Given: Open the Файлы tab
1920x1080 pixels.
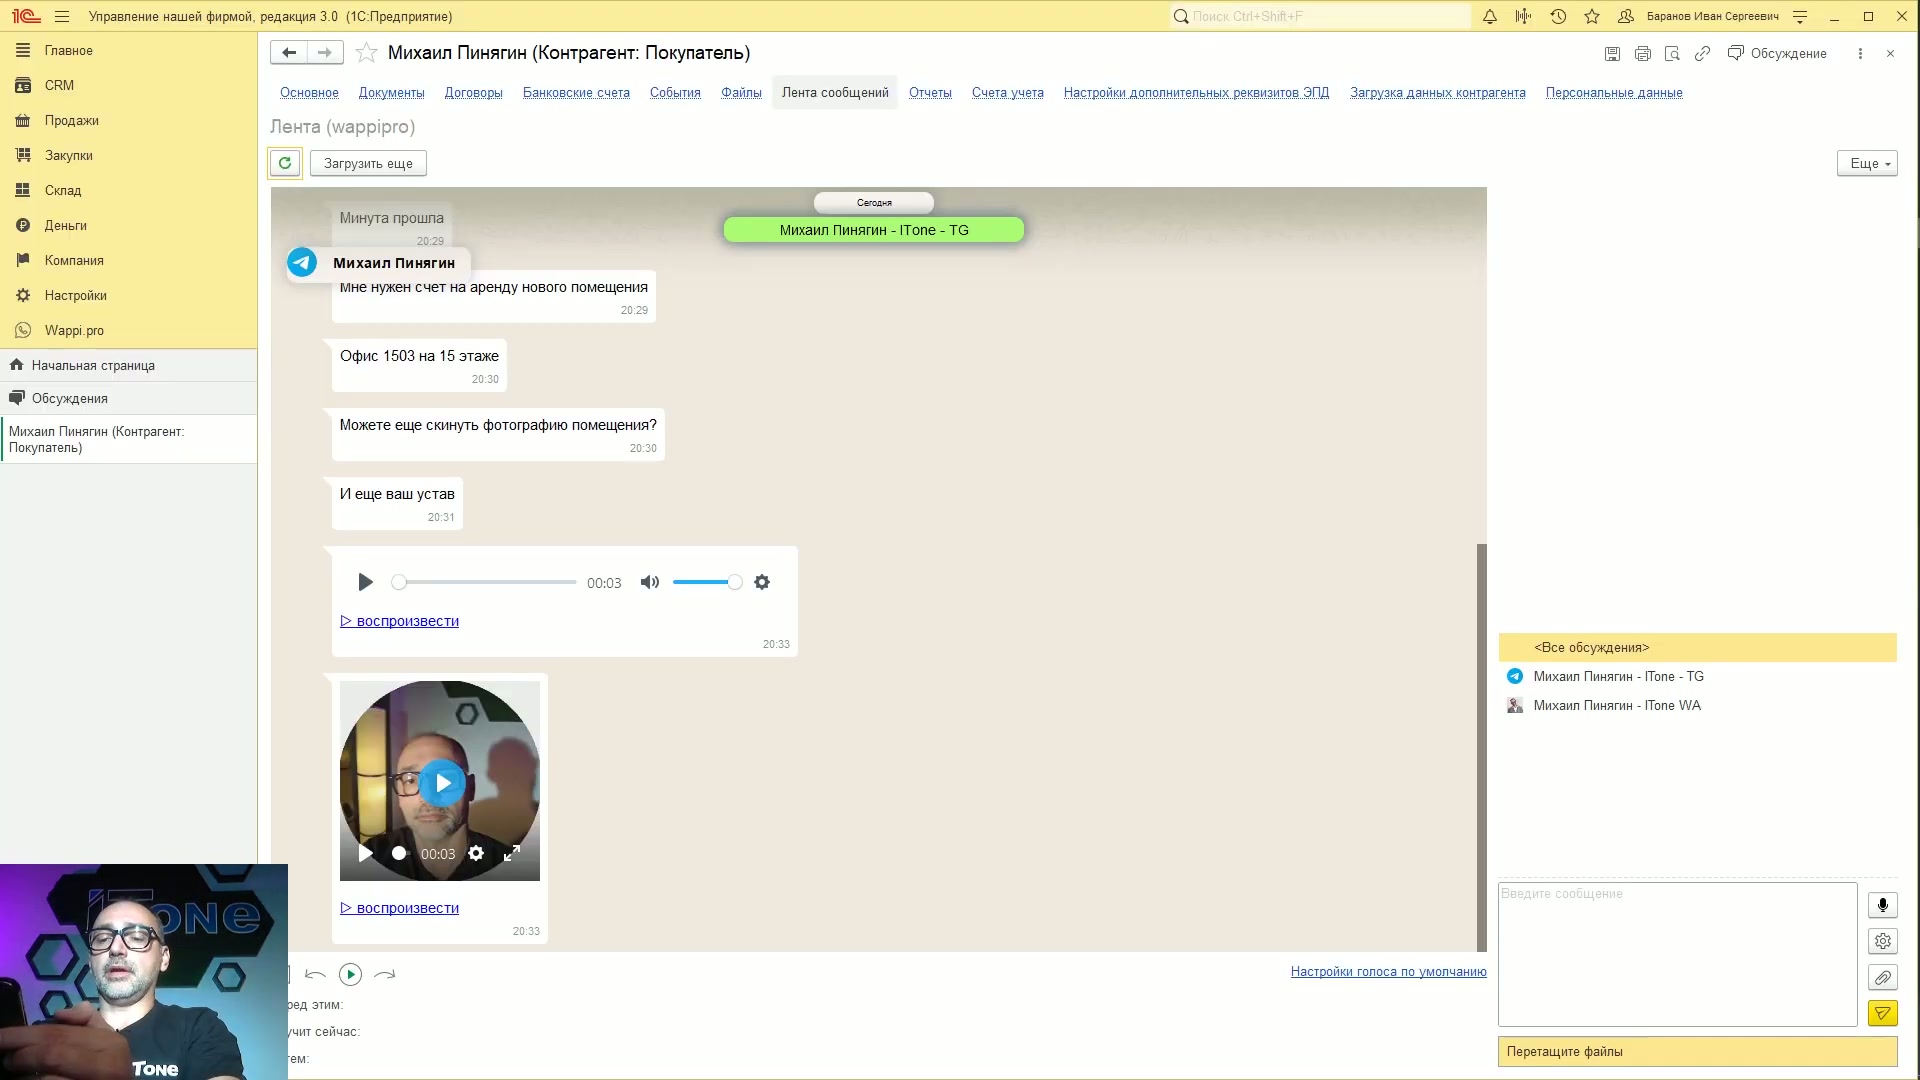Looking at the screenshot, I should pos(741,92).
